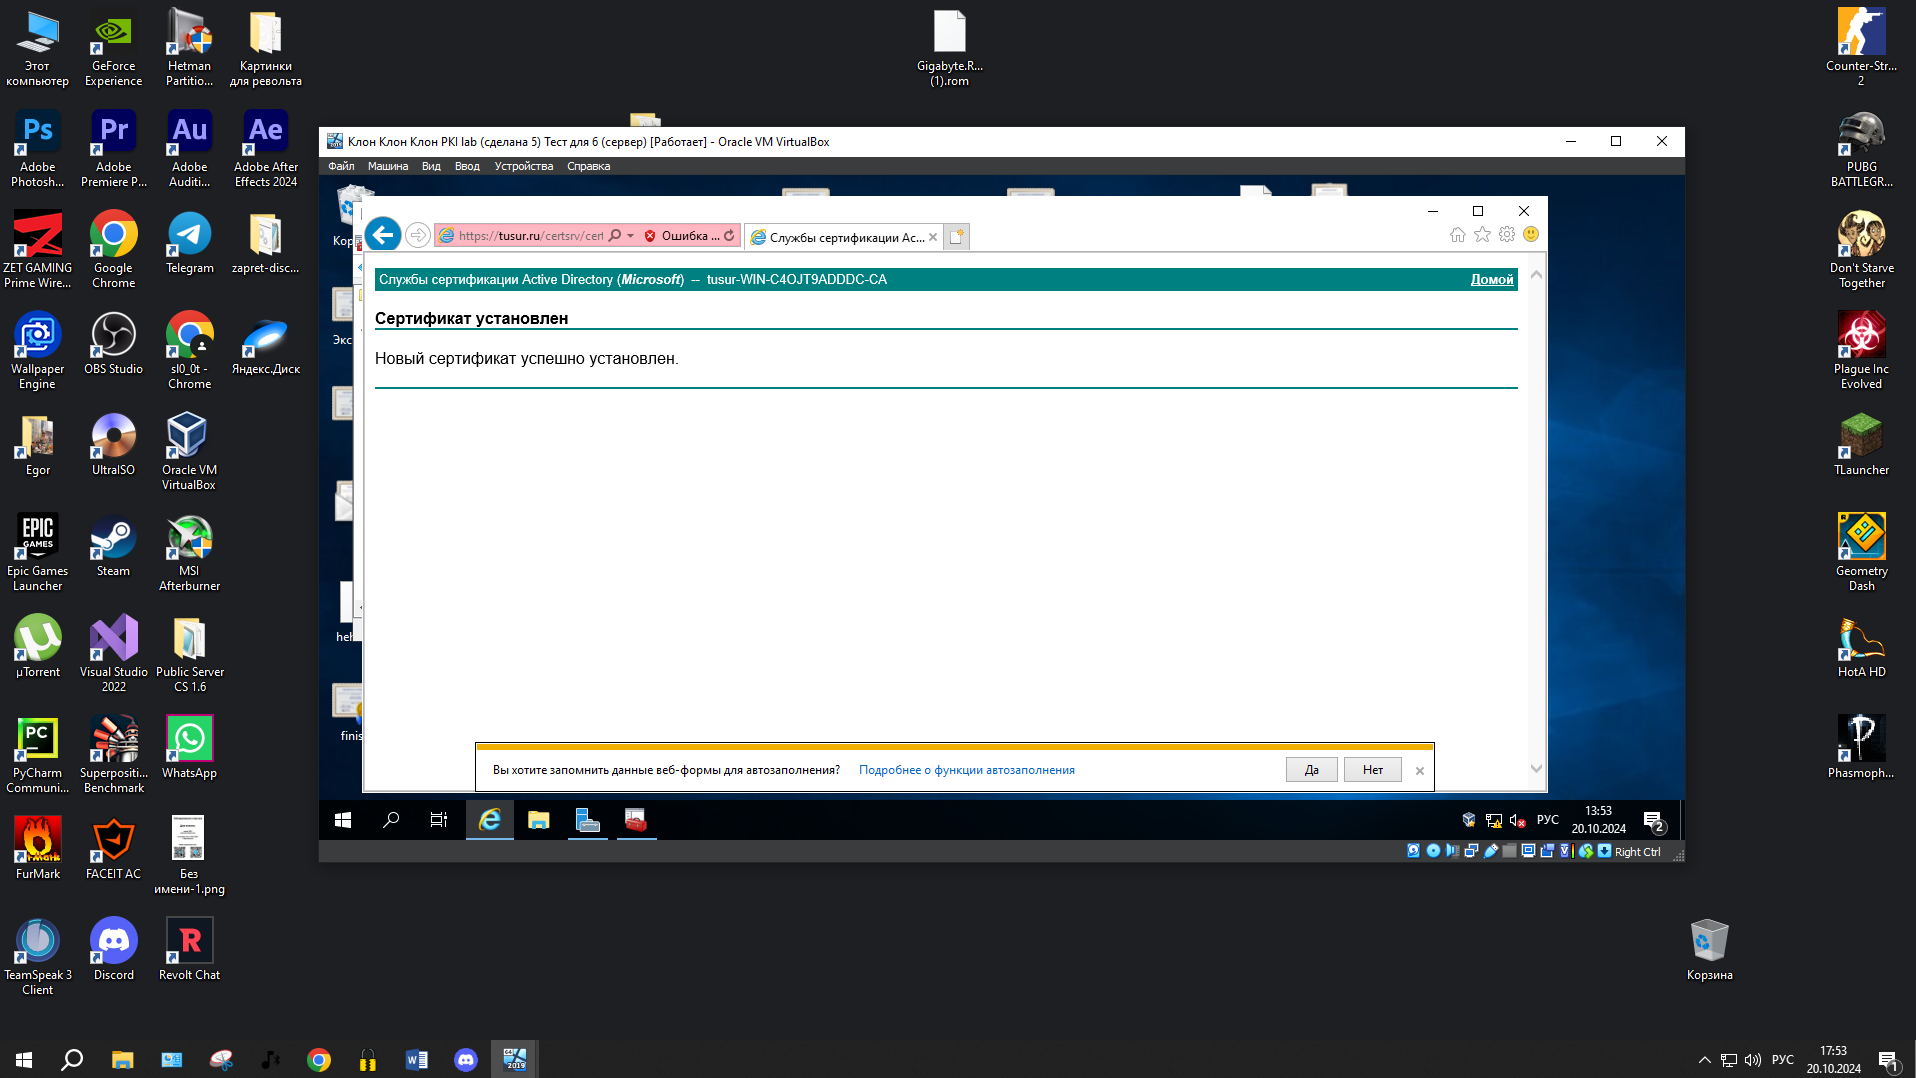Open the Gigabyte ROM file on desktop
The image size is (1916, 1078).
tap(949, 47)
